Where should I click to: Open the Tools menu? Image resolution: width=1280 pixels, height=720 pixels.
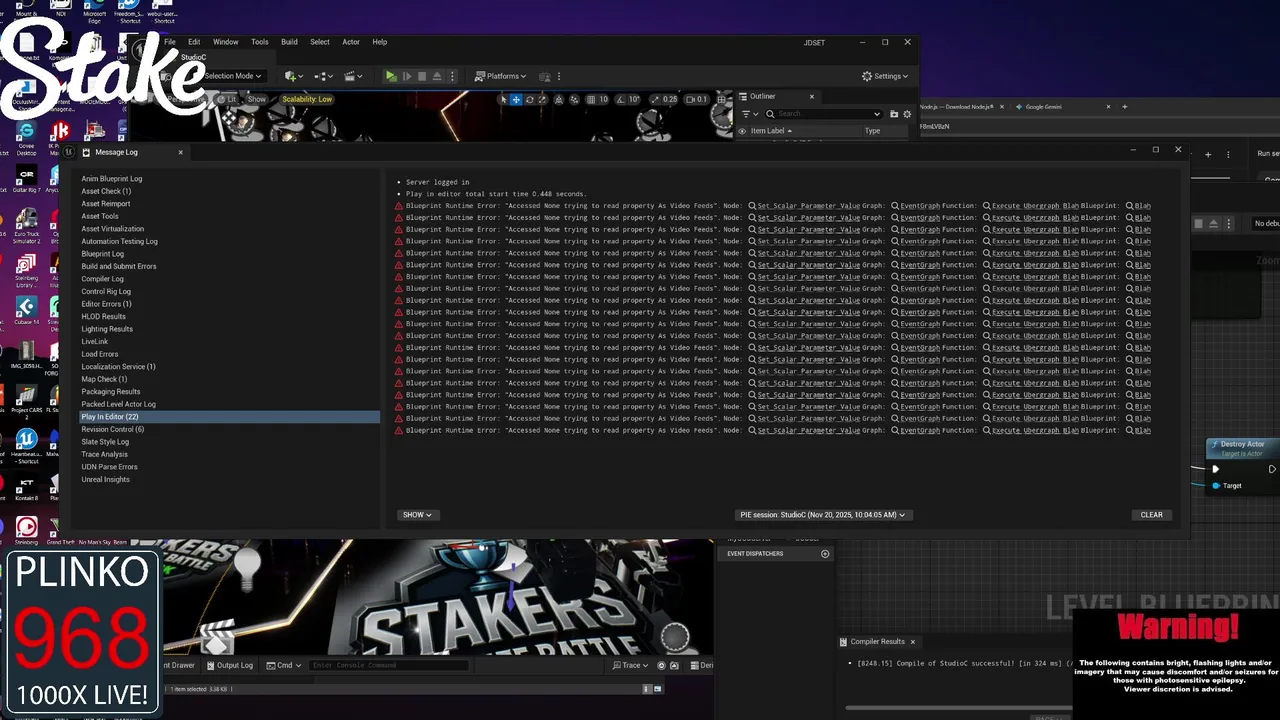(260, 42)
